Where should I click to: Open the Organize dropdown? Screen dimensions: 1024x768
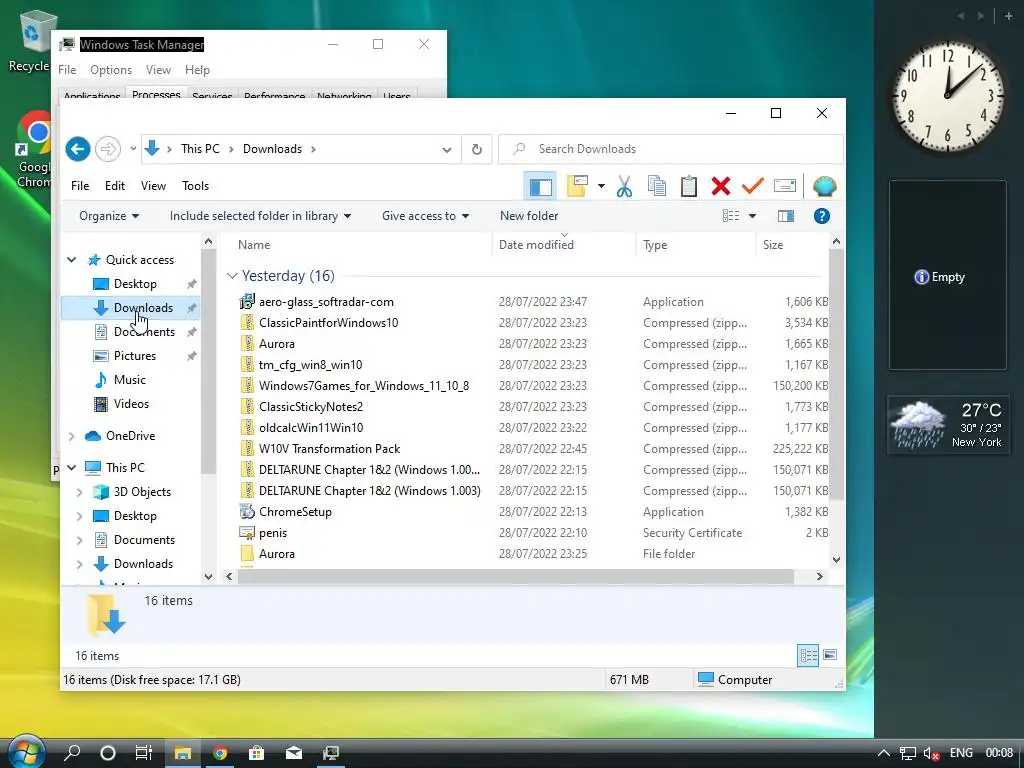pos(109,216)
